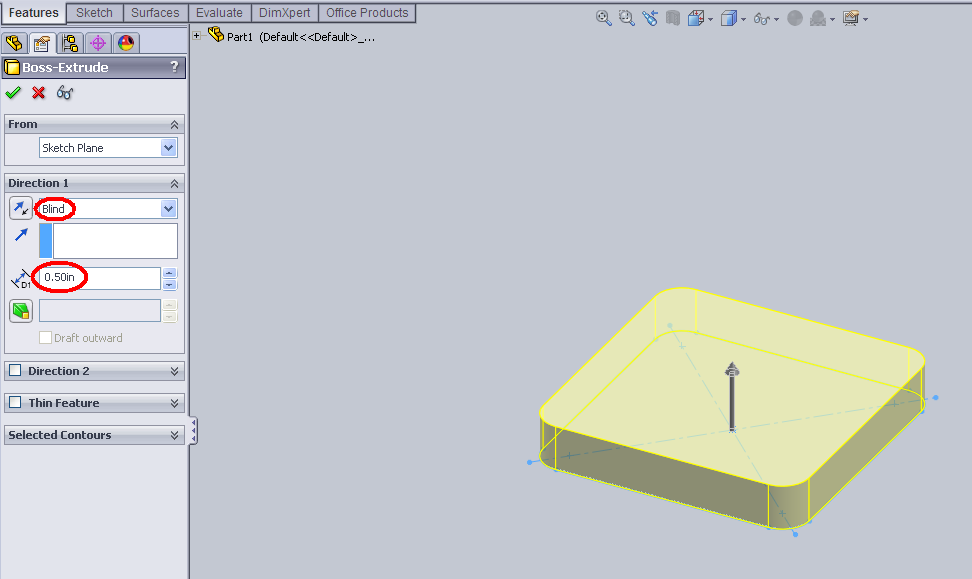The width and height of the screenshot is (972, 579).
Task: Click the panel collapse handle
Action: pos(193,430)
